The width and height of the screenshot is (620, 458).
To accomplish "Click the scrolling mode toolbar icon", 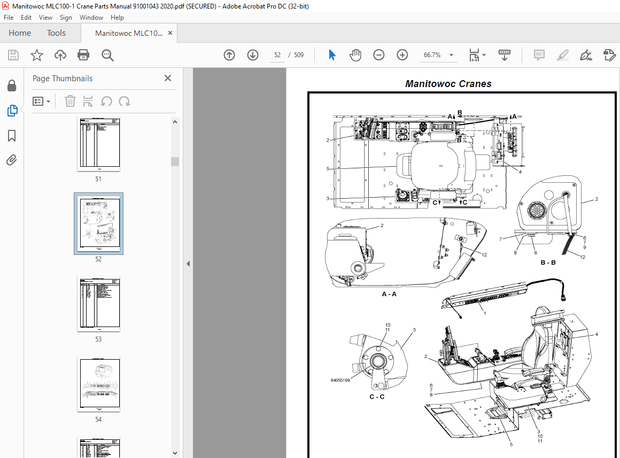I will coord(504,55).
